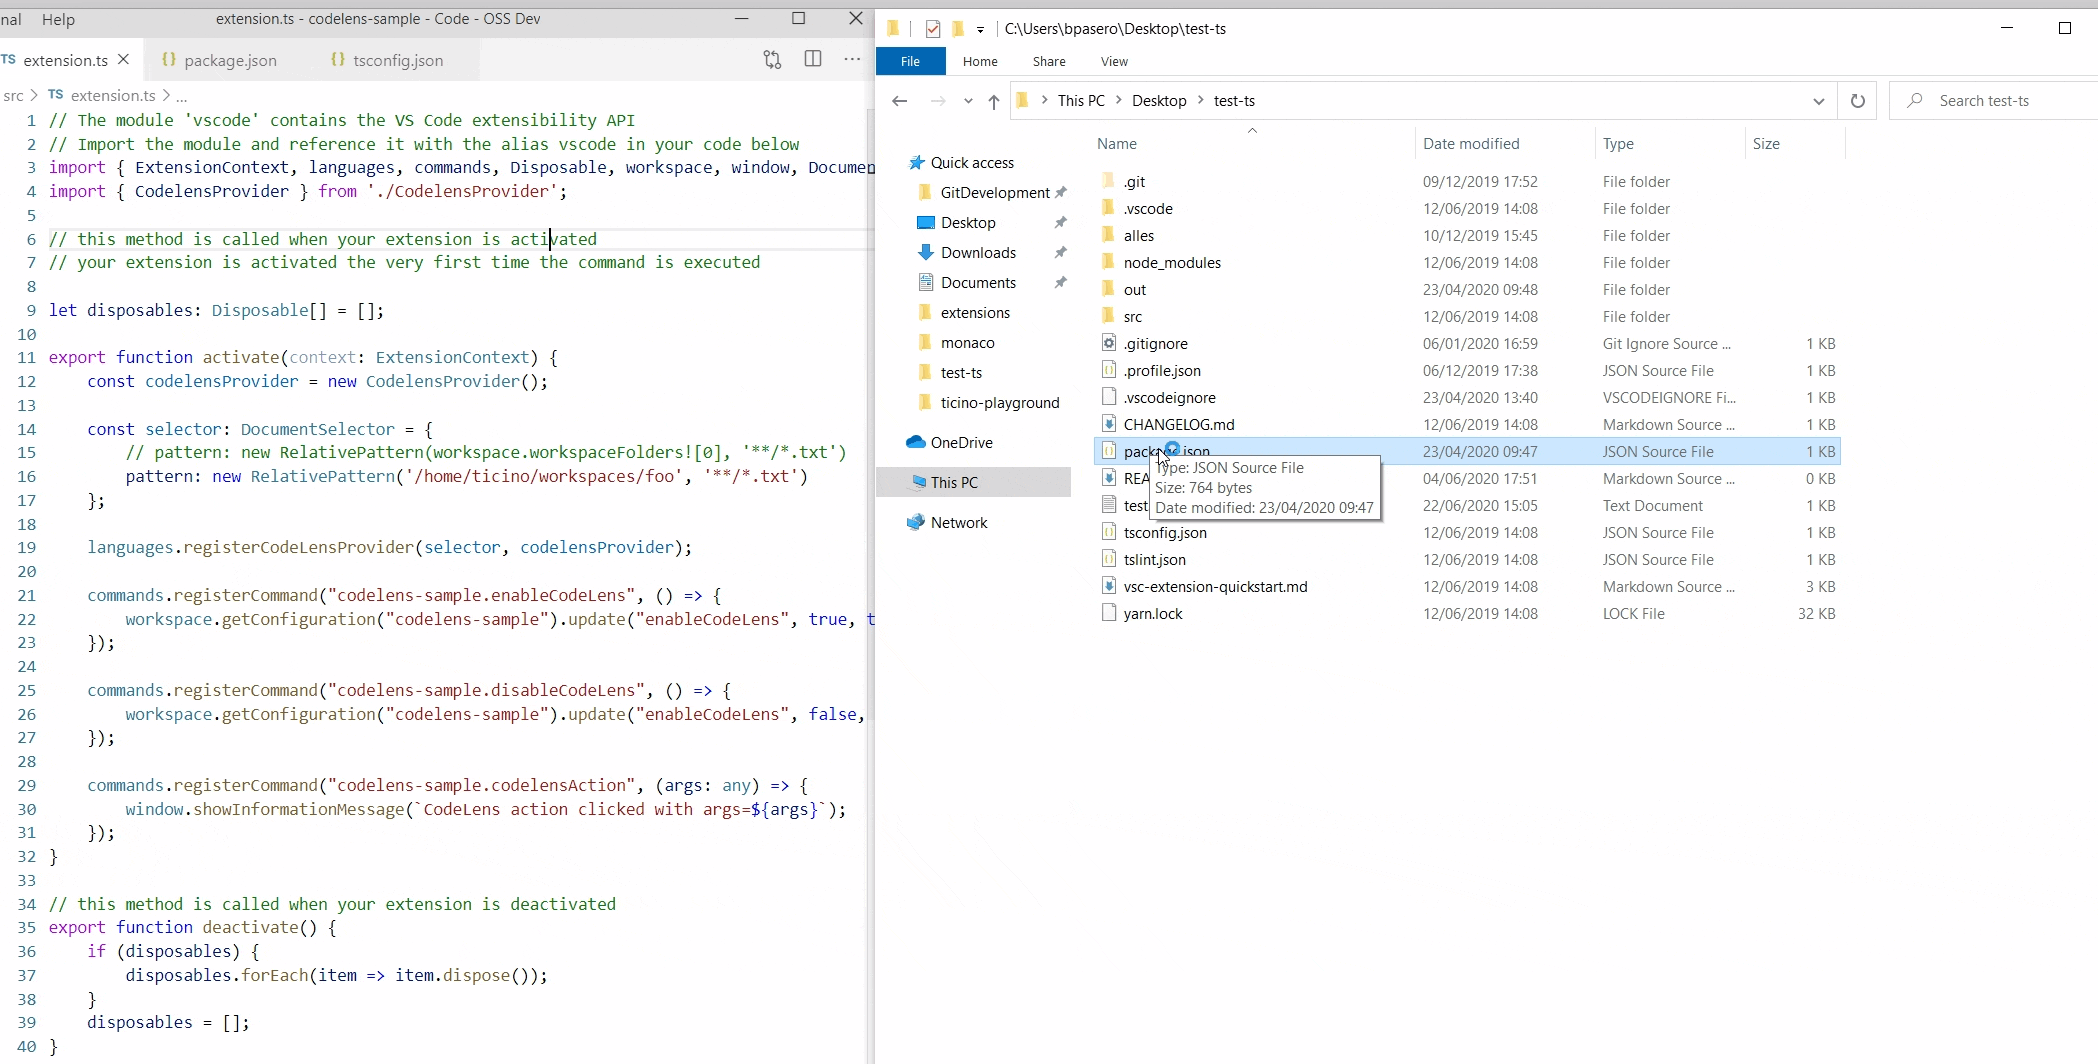Refresh the folder view with the refresh icon
This screenshot has height=1064, width=2098.
tap(1857, 101)
